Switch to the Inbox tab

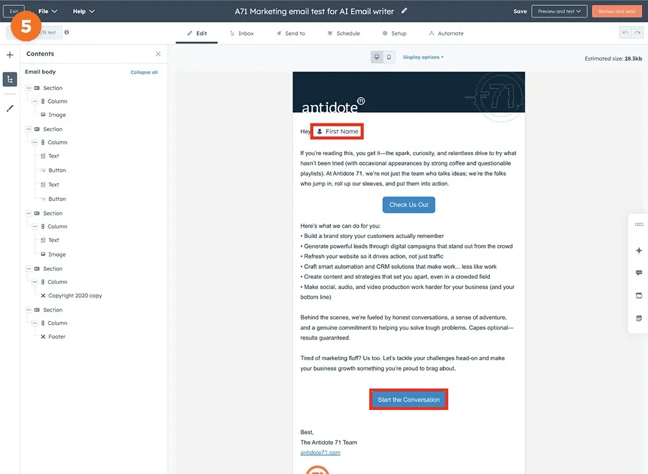point(242,33)
